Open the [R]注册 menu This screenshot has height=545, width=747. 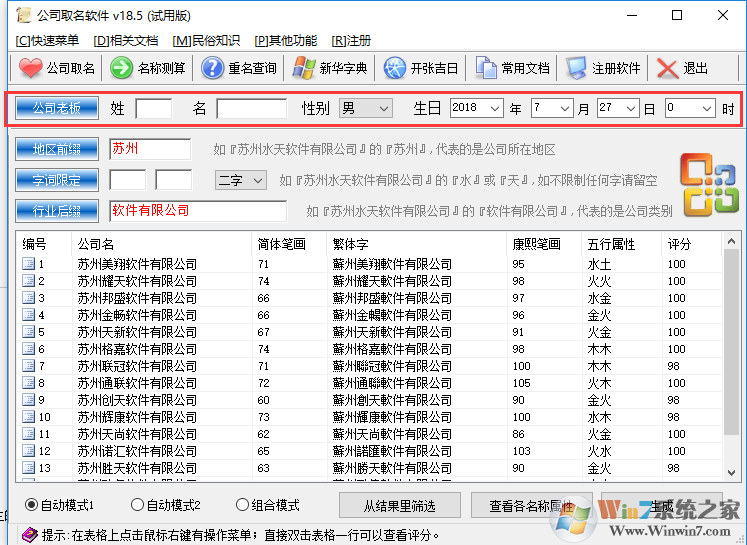351,41
